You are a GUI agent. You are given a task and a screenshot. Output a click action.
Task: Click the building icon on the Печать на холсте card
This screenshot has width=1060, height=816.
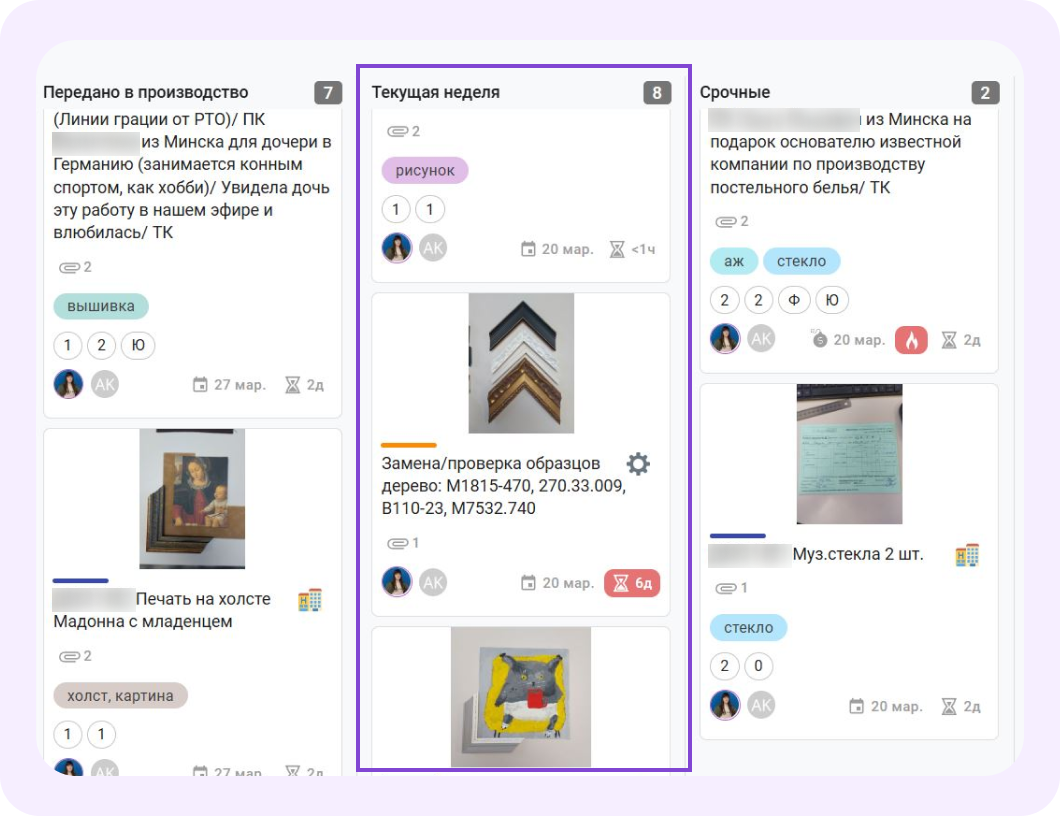[x=310, y=600]
